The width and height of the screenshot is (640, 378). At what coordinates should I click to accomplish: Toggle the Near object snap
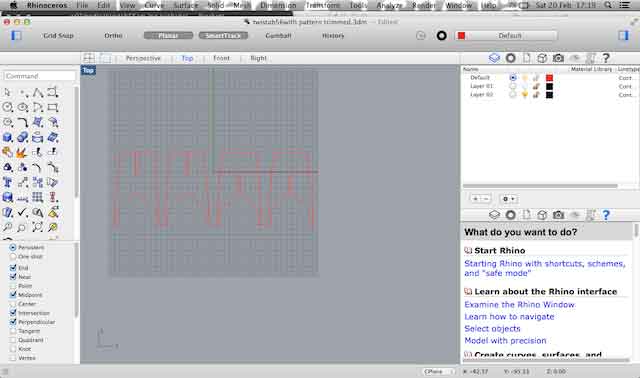(x=13, y=277)
